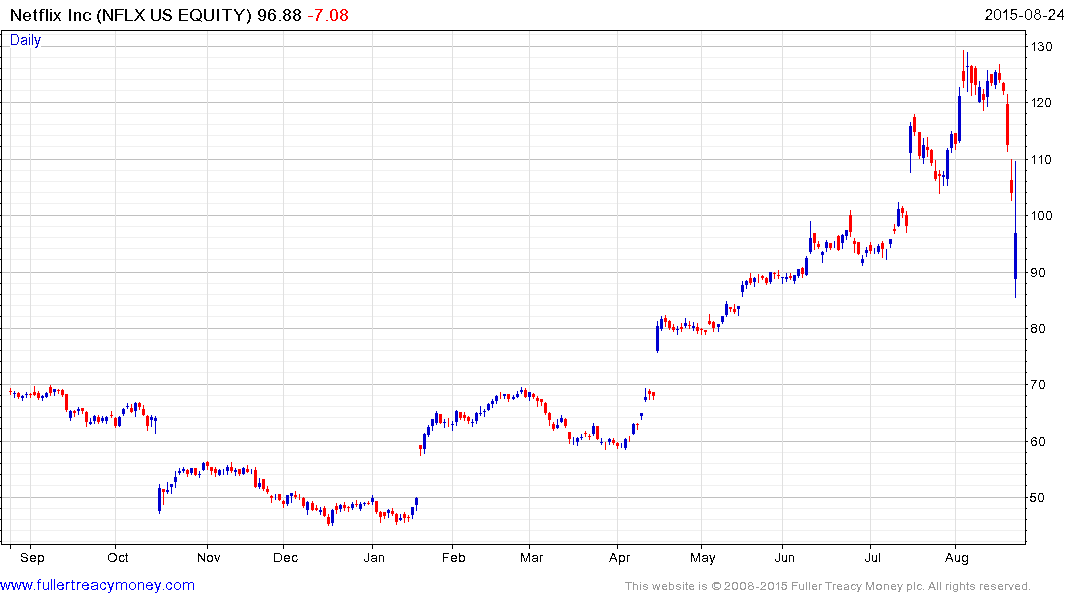
Task: Click the Dec month label
Action: point(285,557)
